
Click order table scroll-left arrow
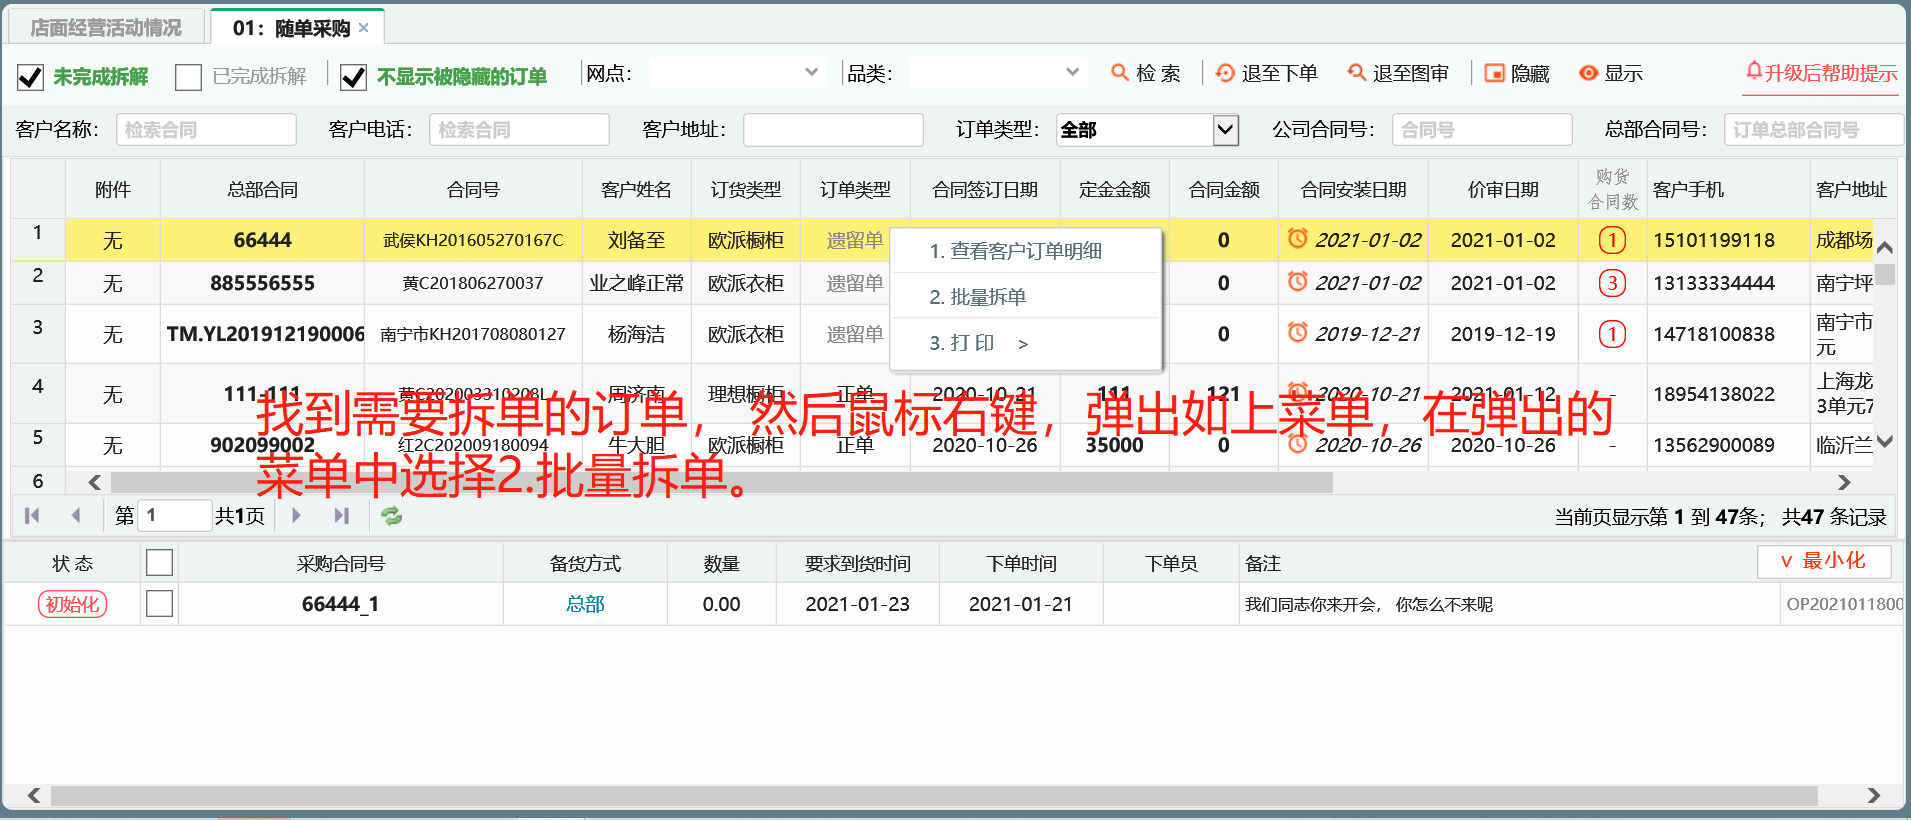(95, 482)
